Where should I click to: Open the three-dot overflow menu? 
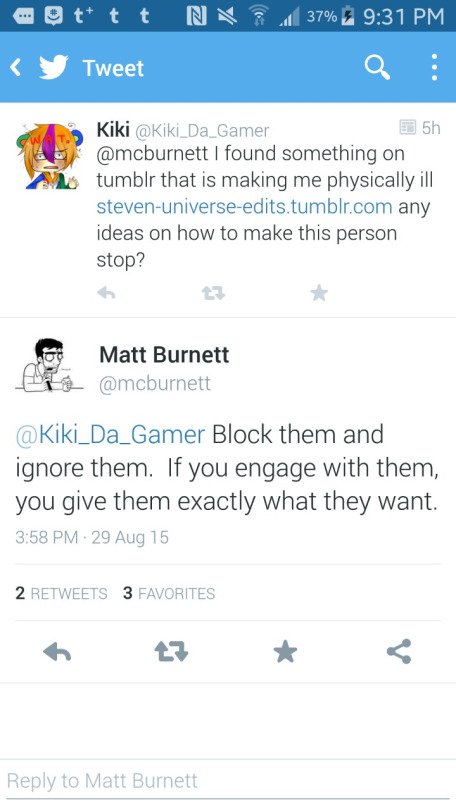click(434, 67)
